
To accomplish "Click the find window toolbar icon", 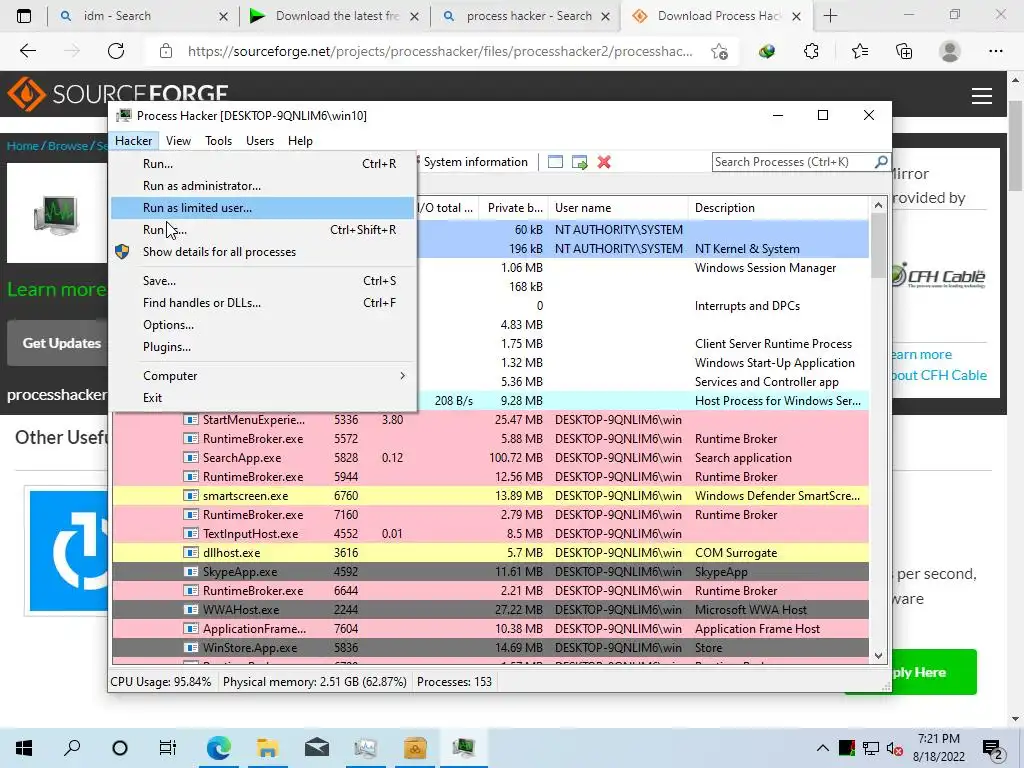I will click(x=555, y=162).
